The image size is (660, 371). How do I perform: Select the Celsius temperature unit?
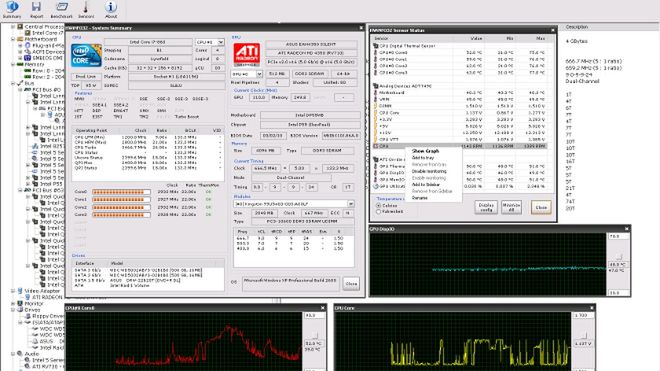click(378, 206)
